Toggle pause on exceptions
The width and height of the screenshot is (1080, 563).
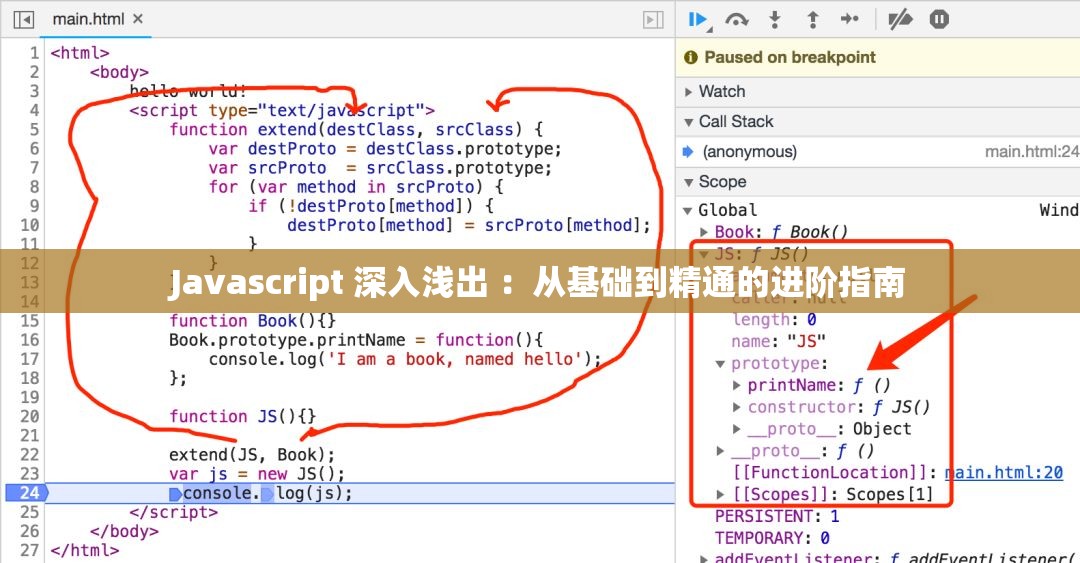point(939,19)
